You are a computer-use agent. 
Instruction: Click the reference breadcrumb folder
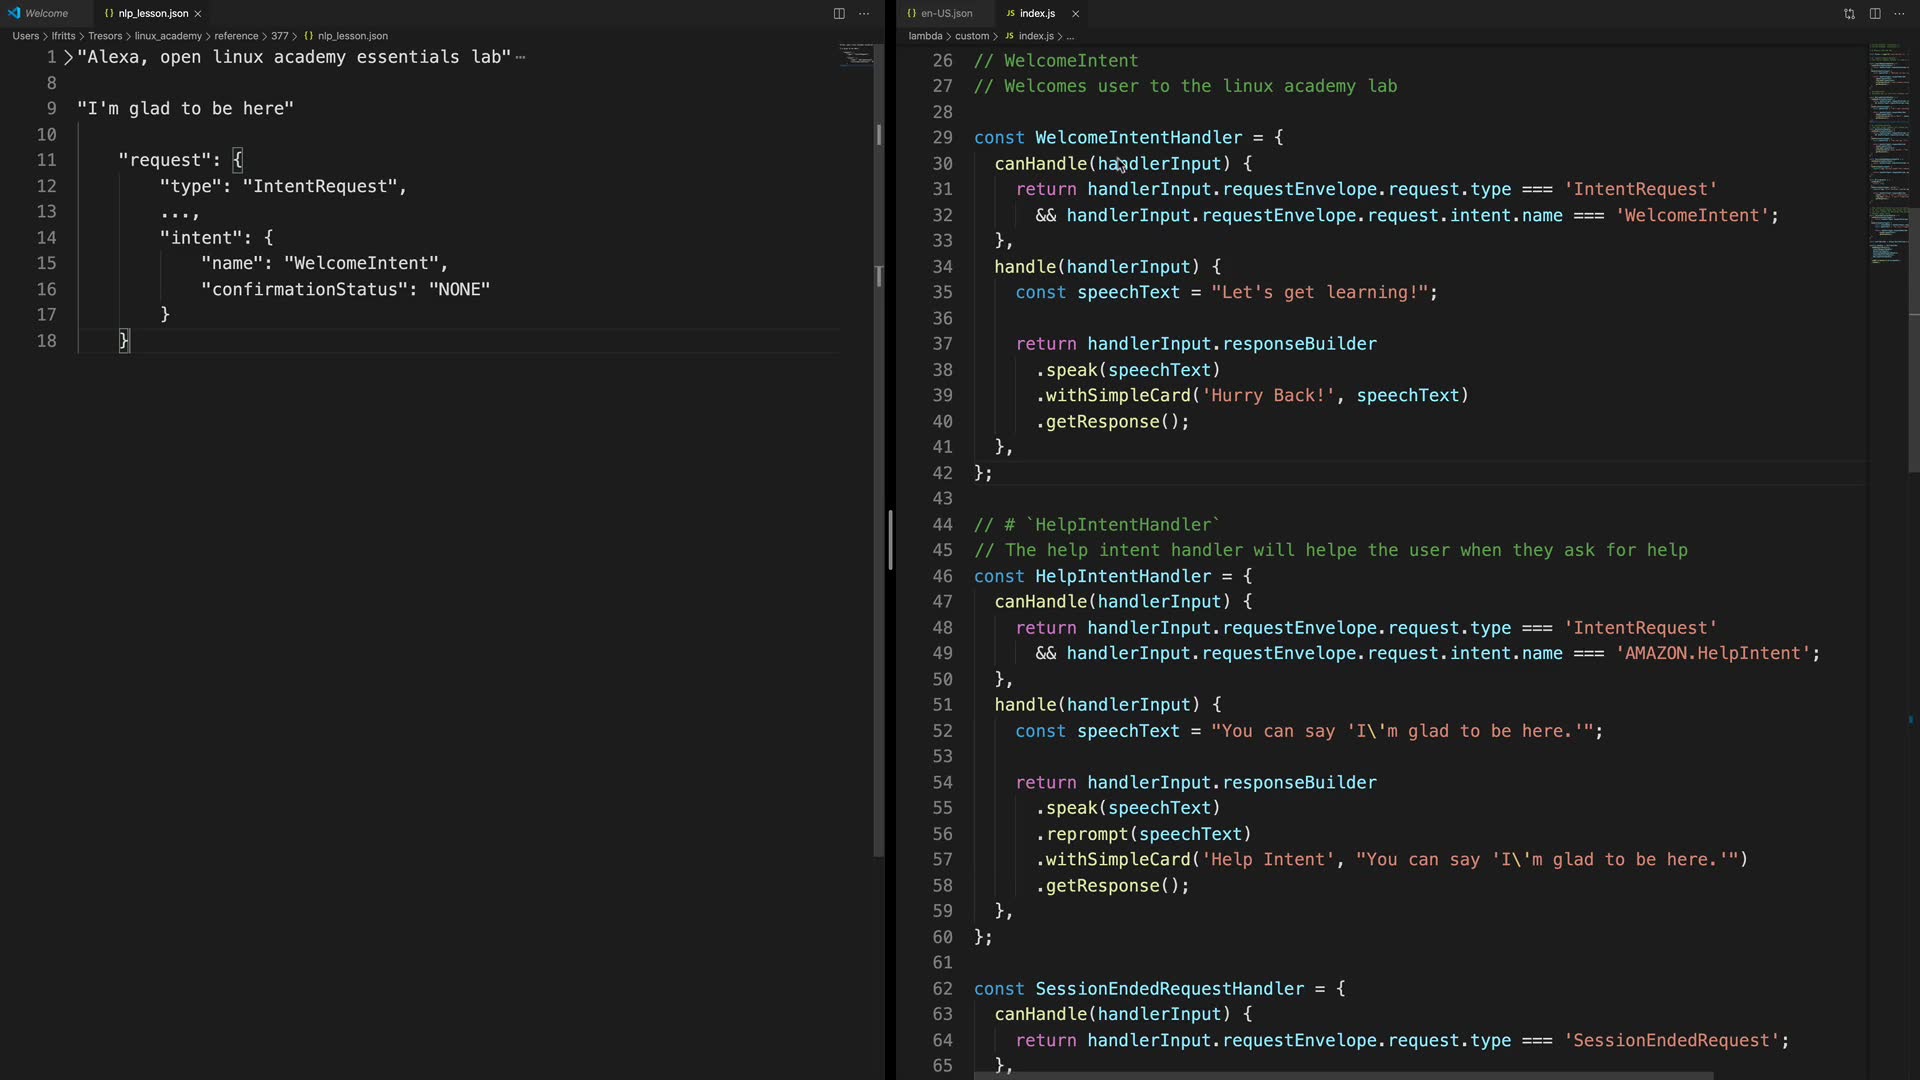pos(236,36)
